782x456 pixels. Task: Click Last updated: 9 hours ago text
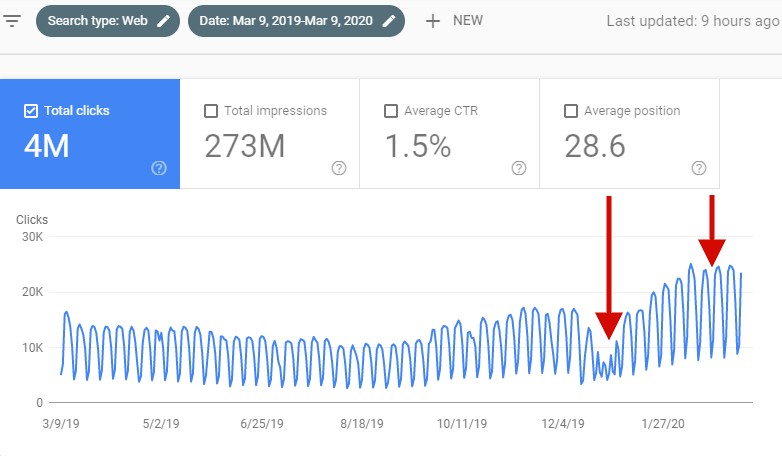[x=693, y=21]
